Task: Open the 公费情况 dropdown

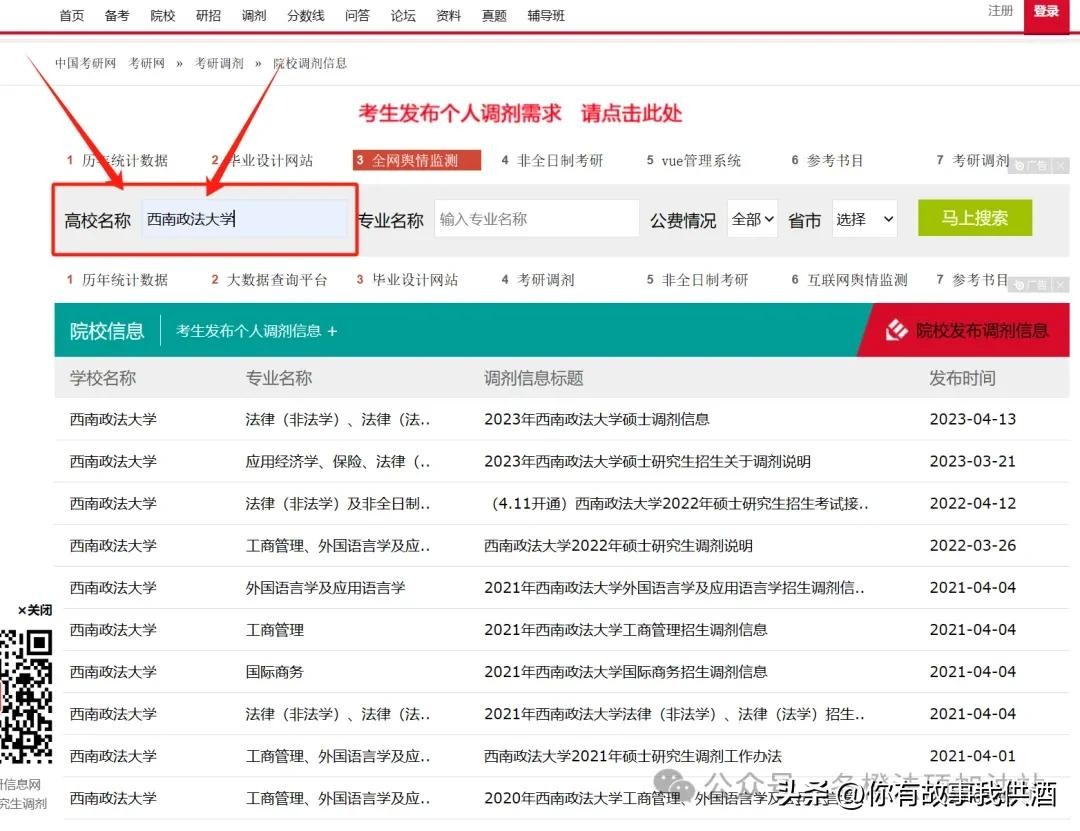Action: [752, 219]
